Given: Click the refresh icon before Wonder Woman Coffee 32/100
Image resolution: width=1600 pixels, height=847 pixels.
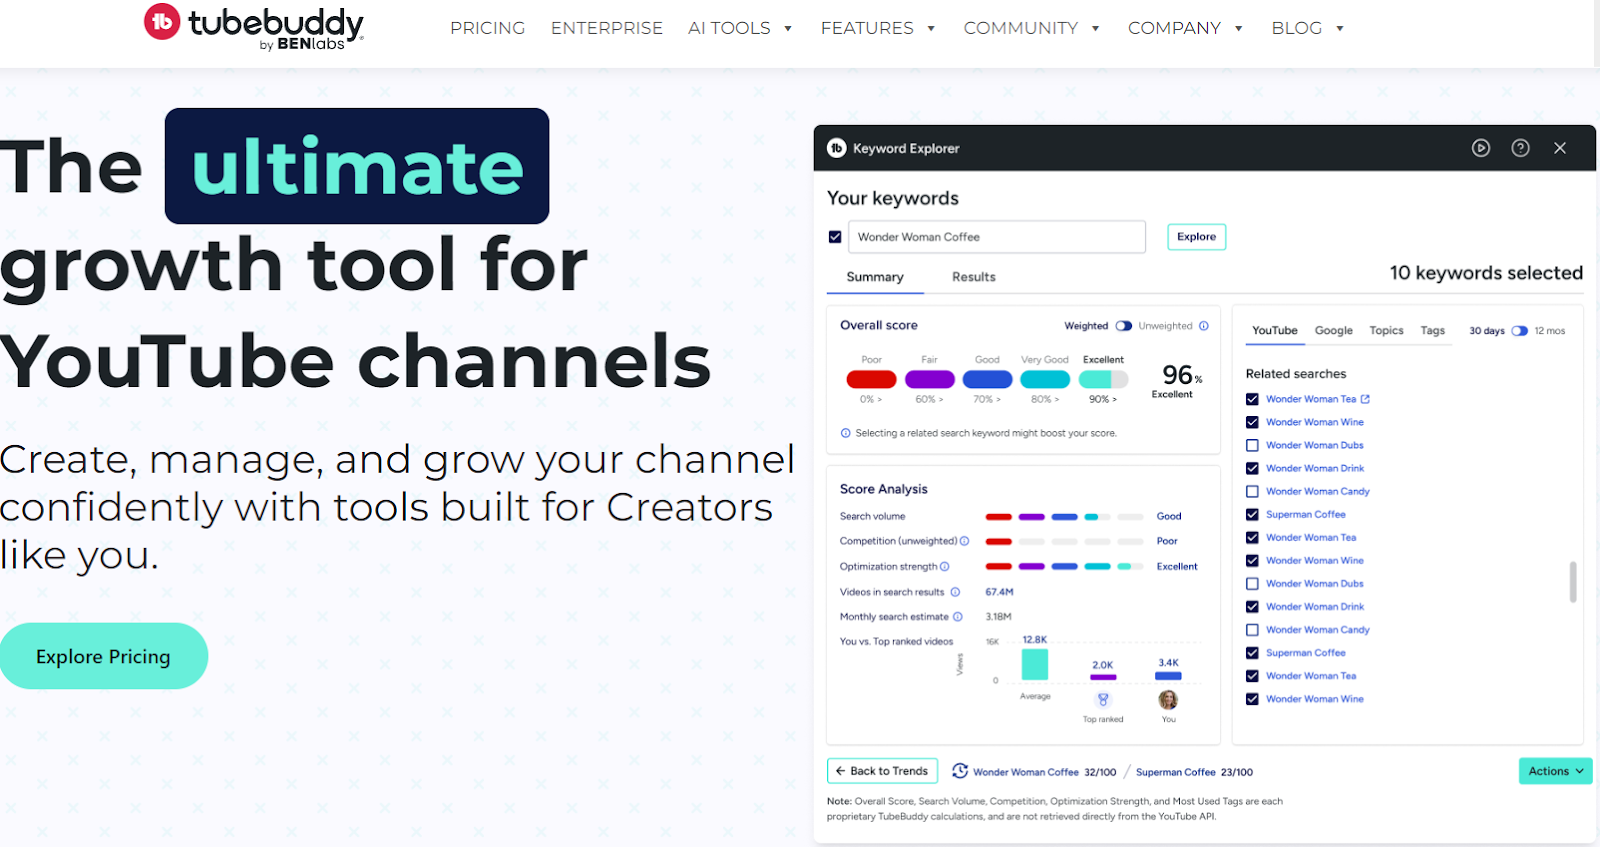Looking at the screenshot, I should pos(960,771).
